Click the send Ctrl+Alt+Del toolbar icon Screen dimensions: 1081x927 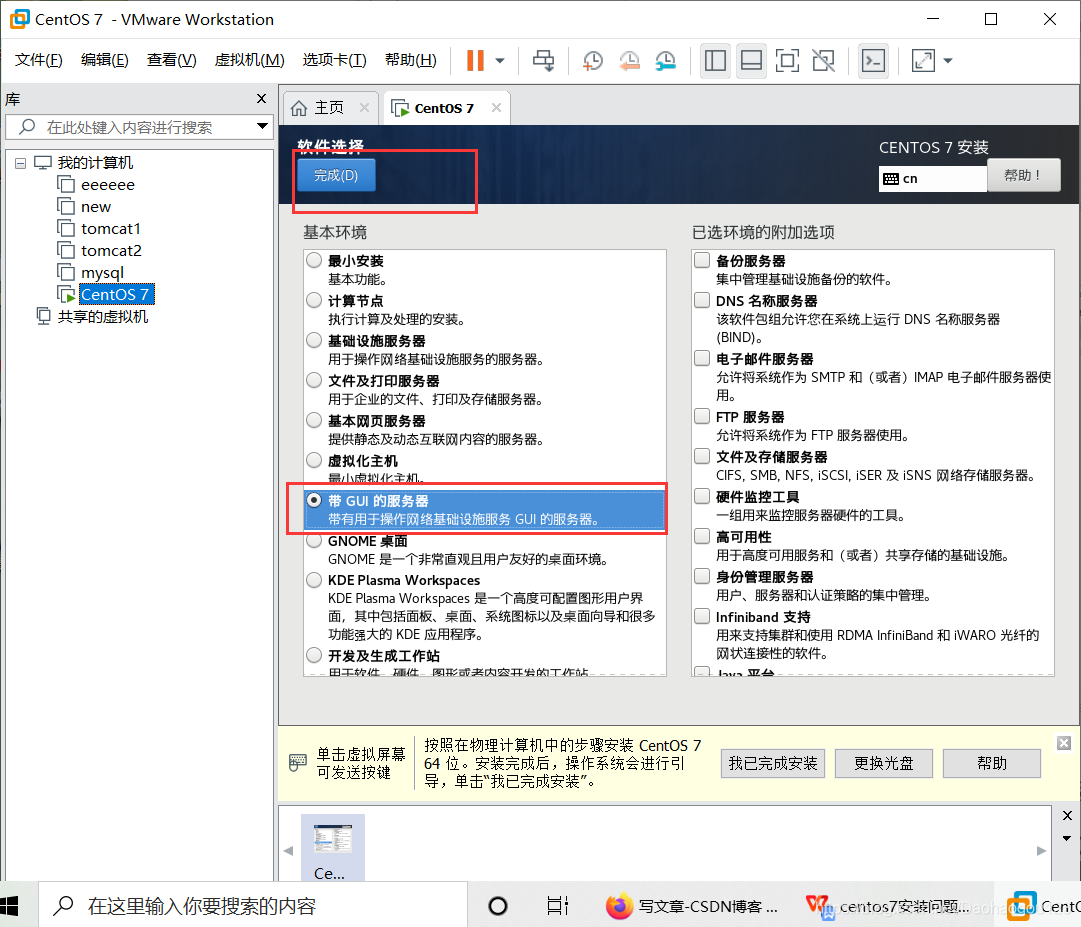click(x=543, y=61)
